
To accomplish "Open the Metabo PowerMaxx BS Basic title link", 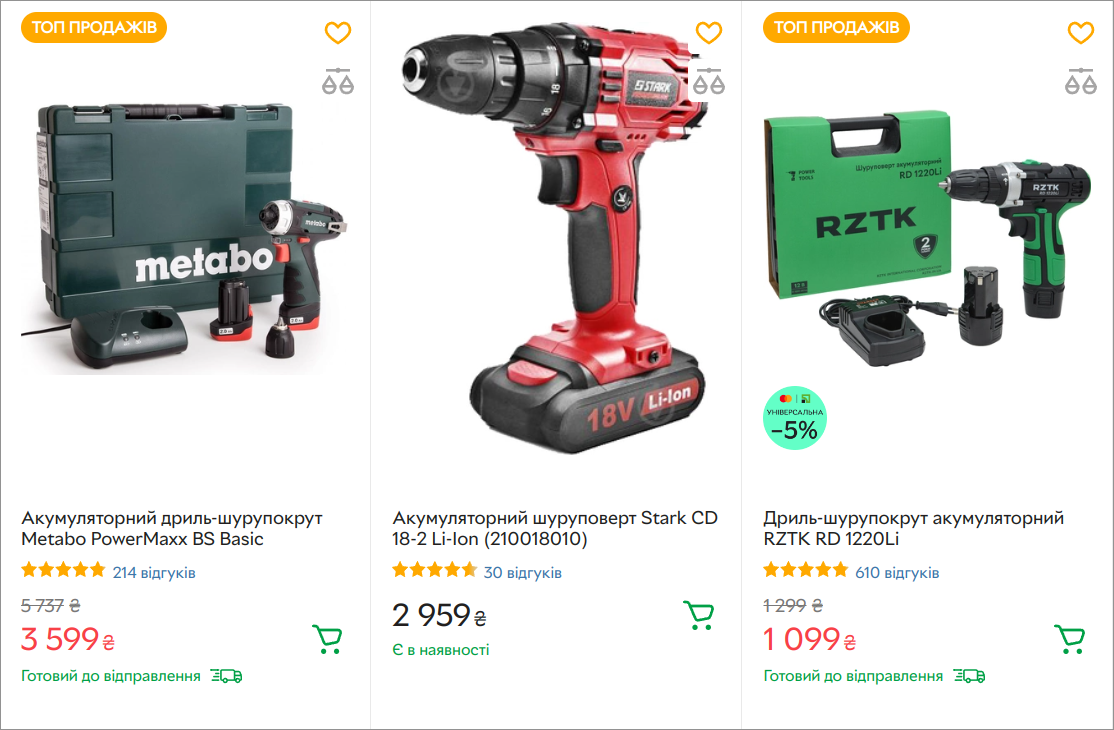I will (x=172, y=528).
